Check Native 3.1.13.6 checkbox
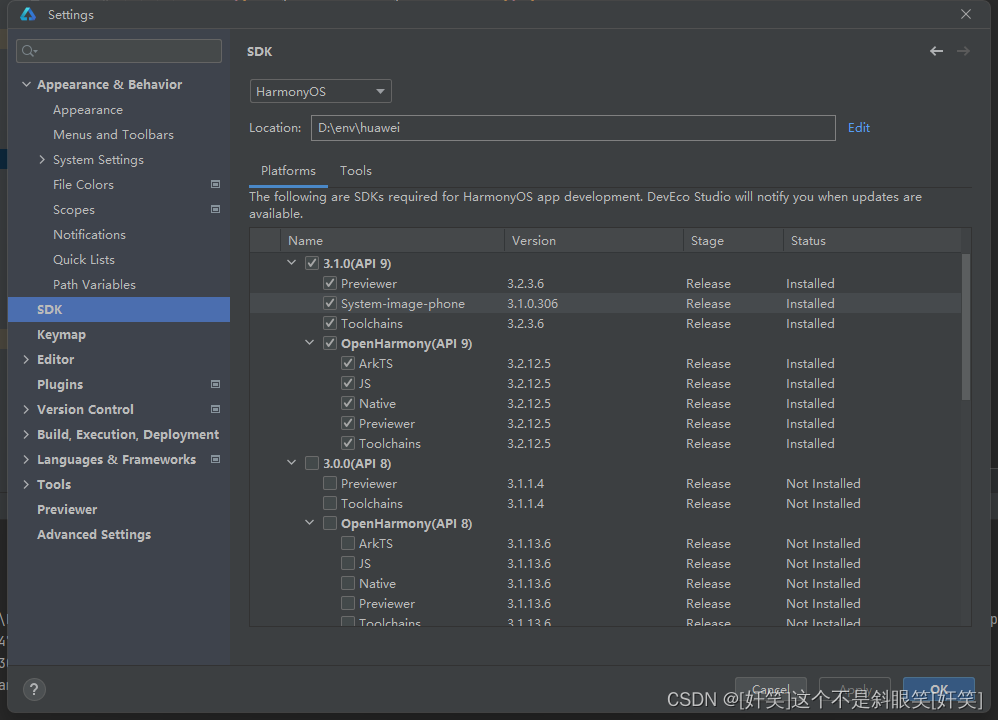This screenshot has width=998, height=720. (348, 583)
